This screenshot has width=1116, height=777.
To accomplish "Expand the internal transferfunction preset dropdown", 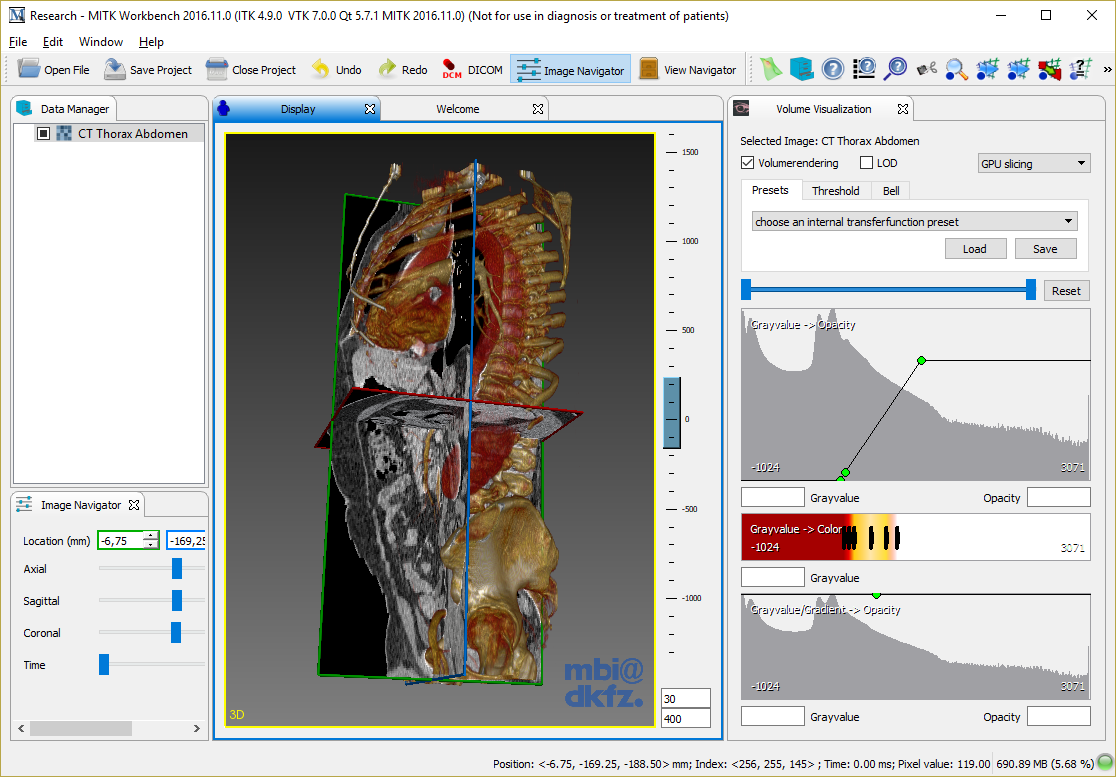I will coord(914,222).
